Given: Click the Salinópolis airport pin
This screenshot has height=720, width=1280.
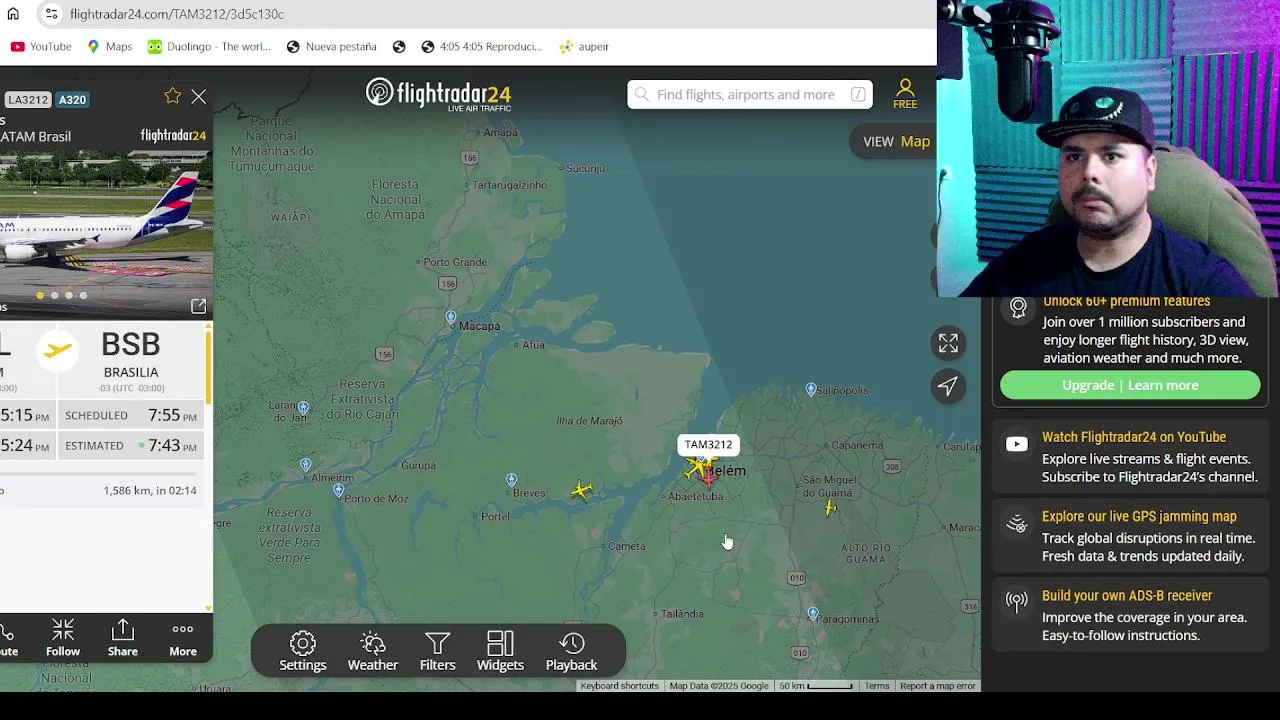Looking at the screenshot, I should (x=811, y=389).
